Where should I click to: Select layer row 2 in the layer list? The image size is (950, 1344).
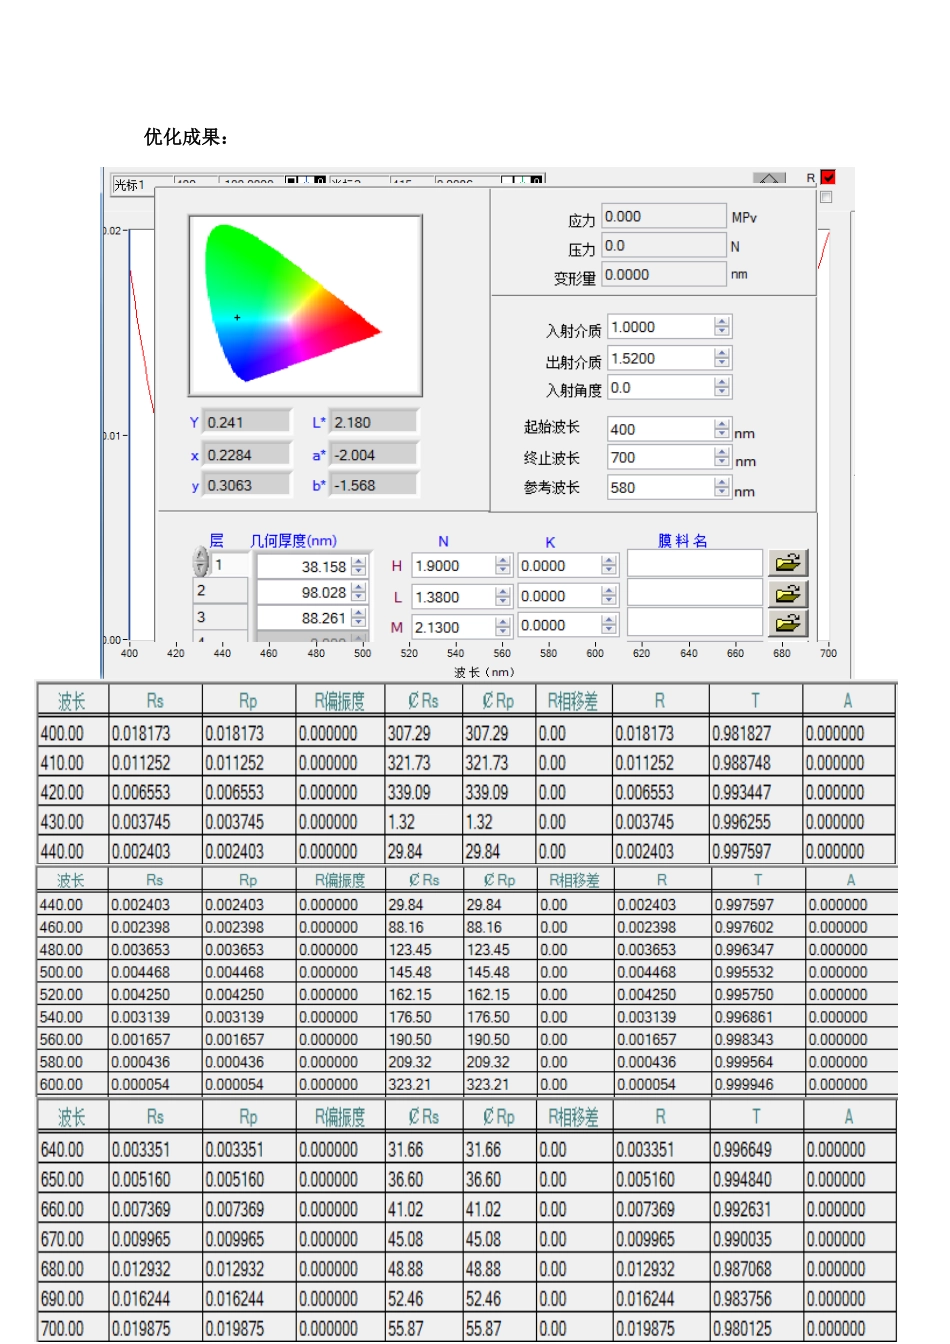pyautogui.click(x=220, y=591)
